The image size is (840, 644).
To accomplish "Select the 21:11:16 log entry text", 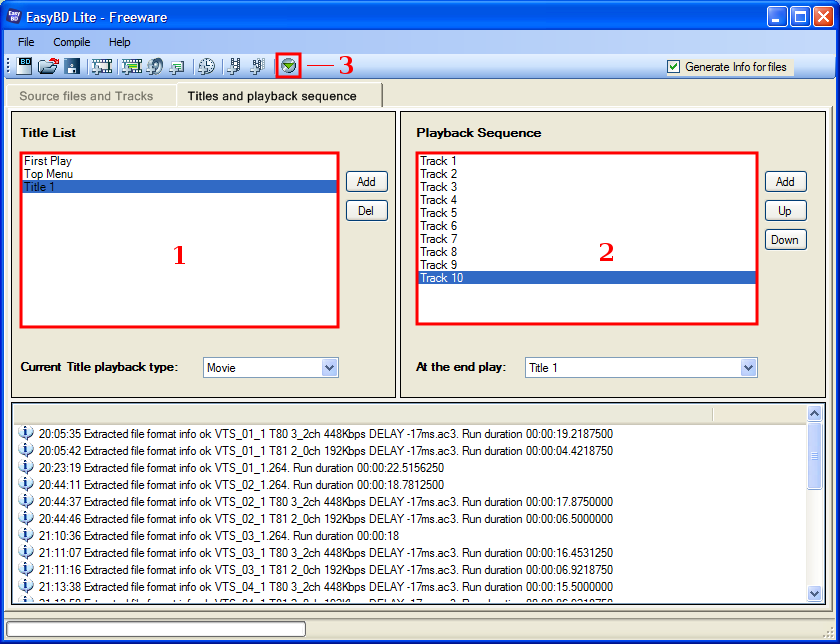I will pyautogui.click(x=326, y=570).
